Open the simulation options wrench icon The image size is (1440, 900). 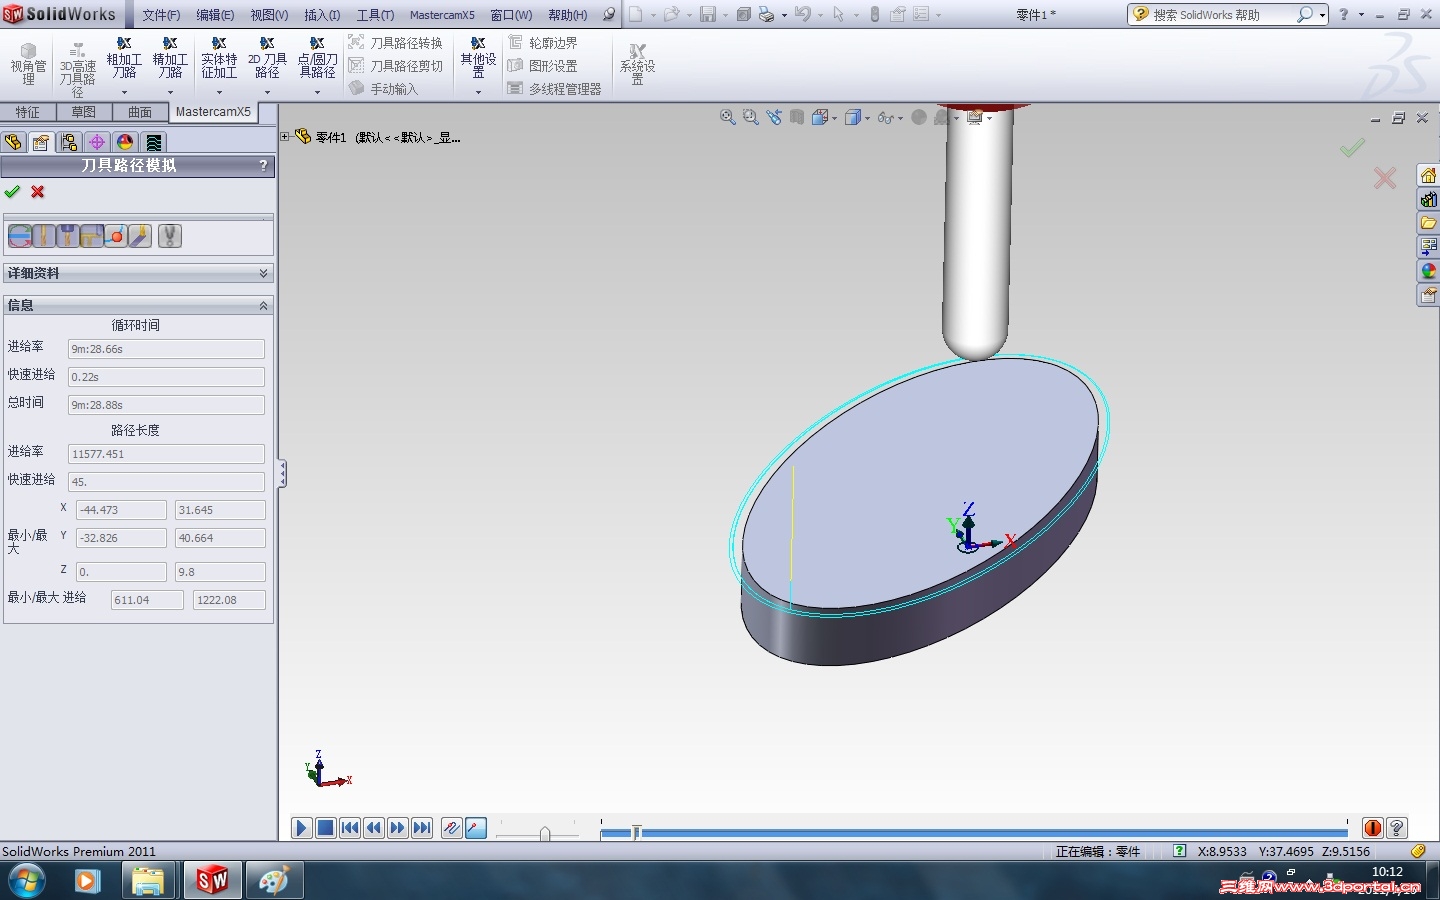pos(170,236)
